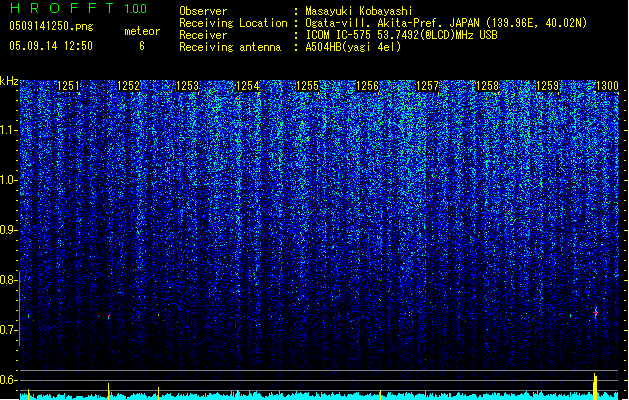This screenshot has width=629, height=400.
Task: Click the 1257 time marker
Action: point(428,85)
